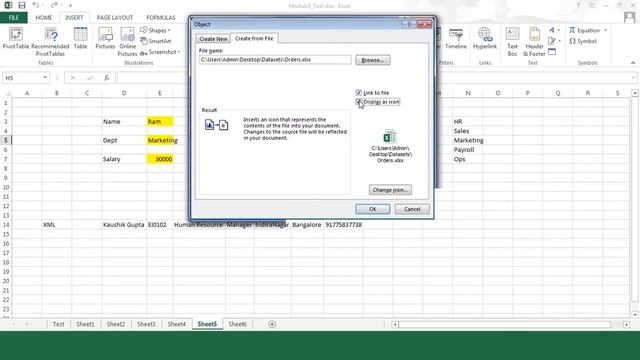The image size is (640, 360).
Task: Switch to the HOME ribbon tab
Action: pyautogui.click(x=44, y=18)
